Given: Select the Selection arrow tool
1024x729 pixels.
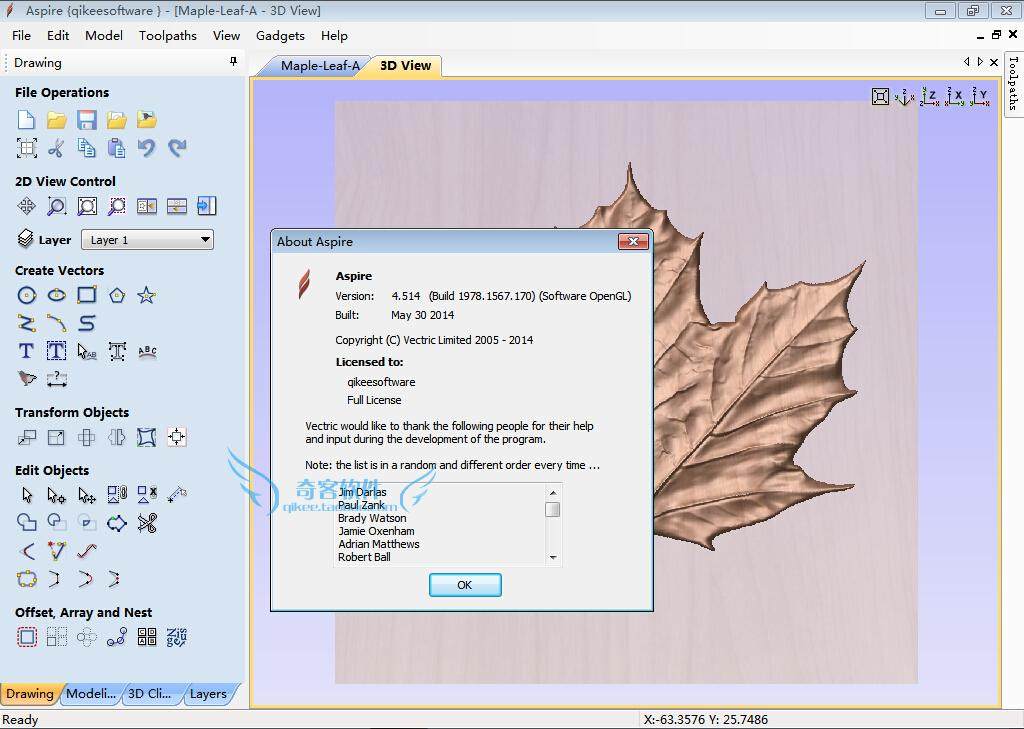Looking at the screenshot, I should (x=27, y=495).
